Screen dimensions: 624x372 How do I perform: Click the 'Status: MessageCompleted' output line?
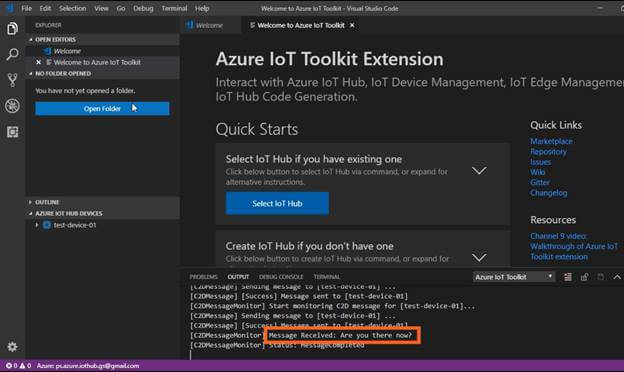coord(277,345)
